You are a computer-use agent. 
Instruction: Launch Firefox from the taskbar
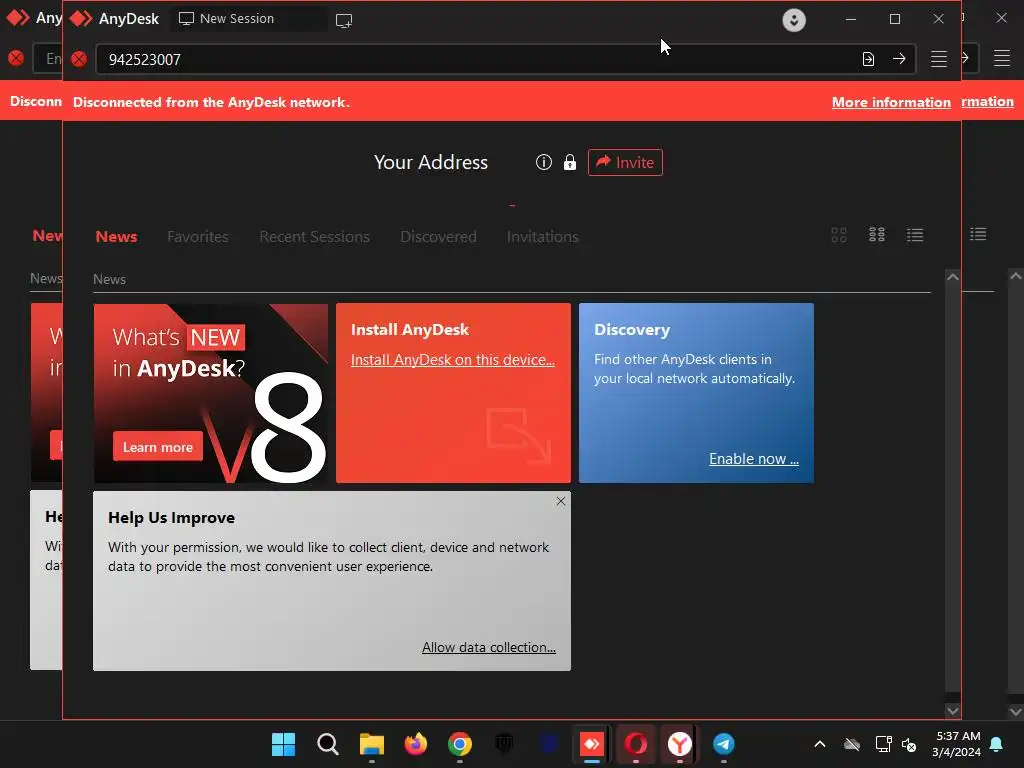click(415, 744)
